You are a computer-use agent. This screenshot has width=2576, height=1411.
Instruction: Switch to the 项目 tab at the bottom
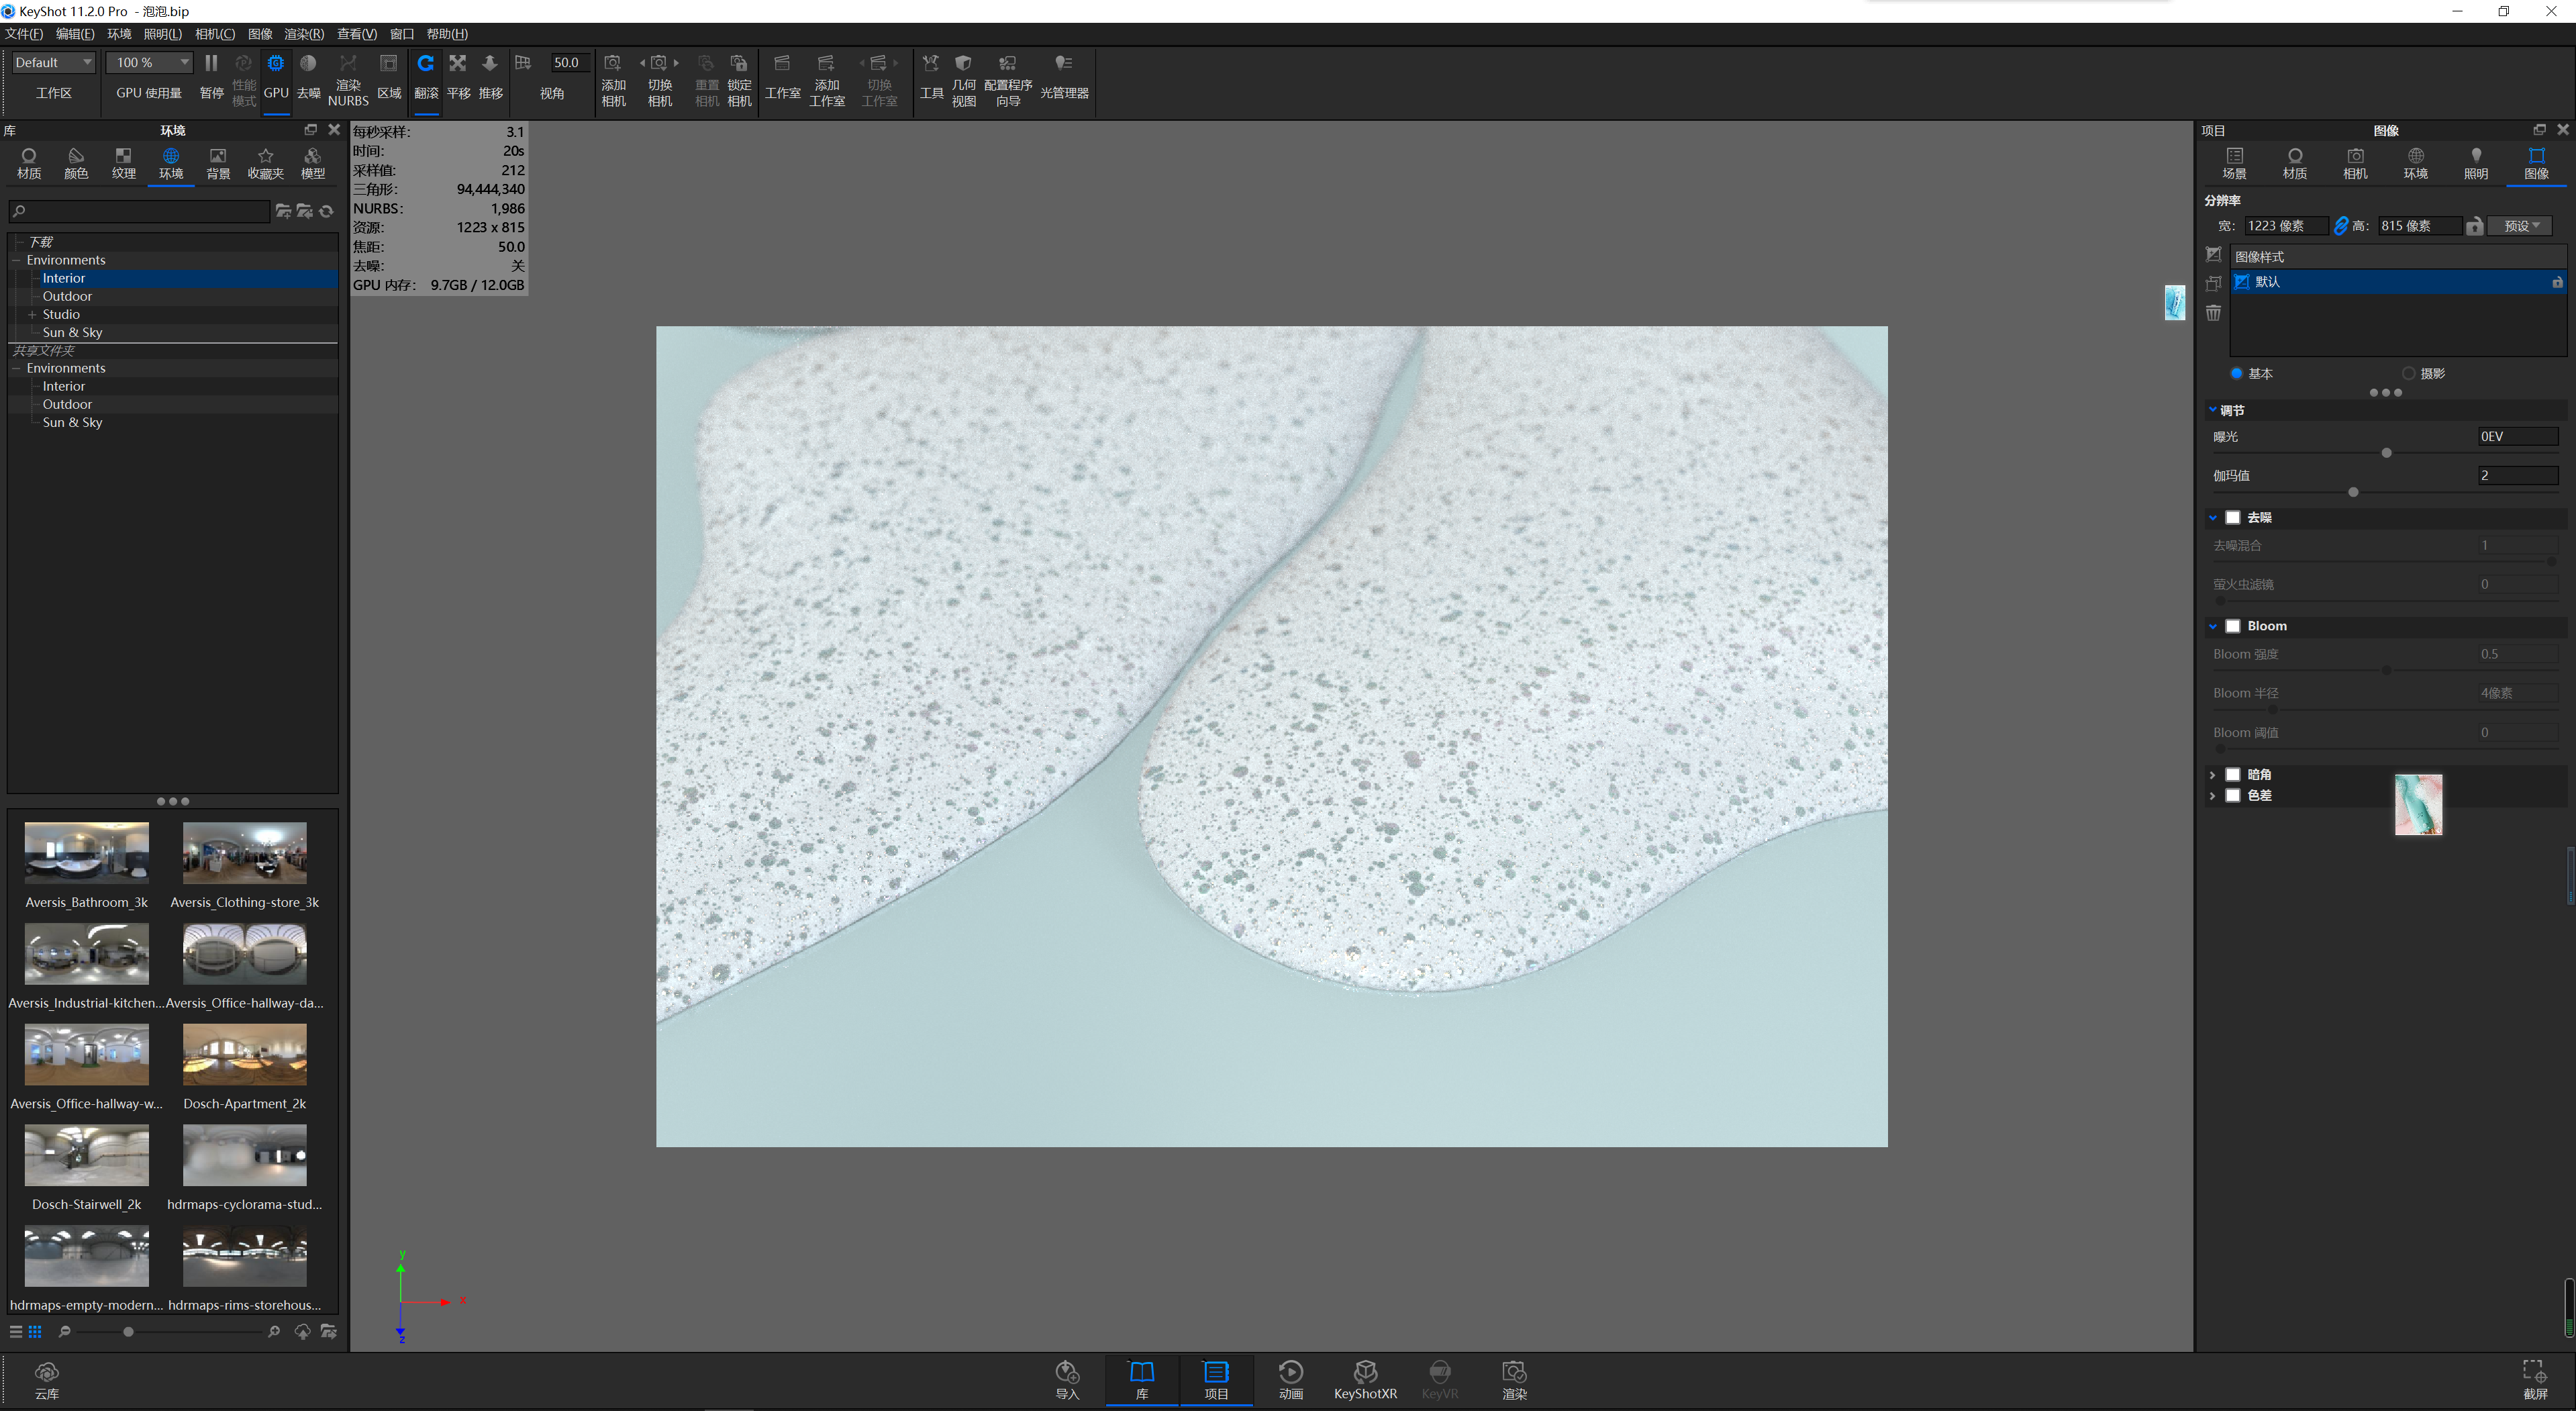pos(1216,1380)
